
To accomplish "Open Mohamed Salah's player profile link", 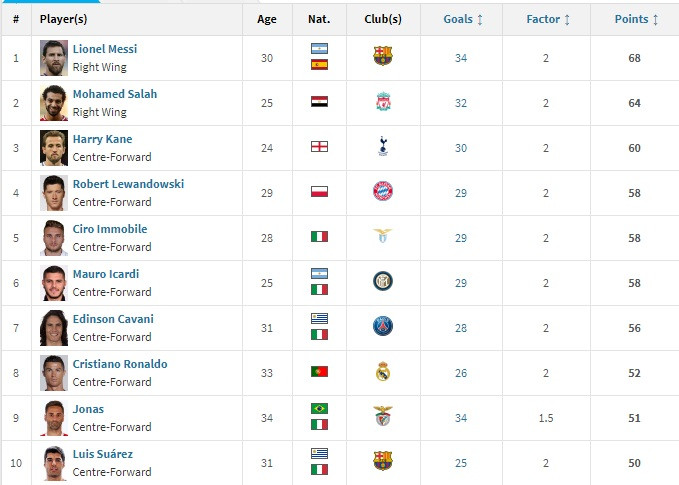I will point(114,94).
